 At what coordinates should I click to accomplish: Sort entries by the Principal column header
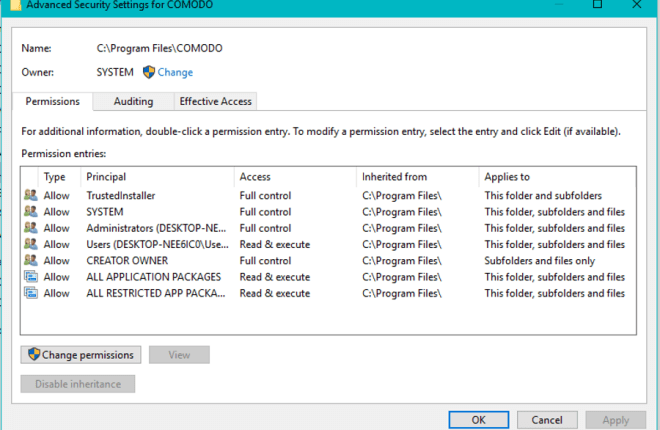(157, 177)
